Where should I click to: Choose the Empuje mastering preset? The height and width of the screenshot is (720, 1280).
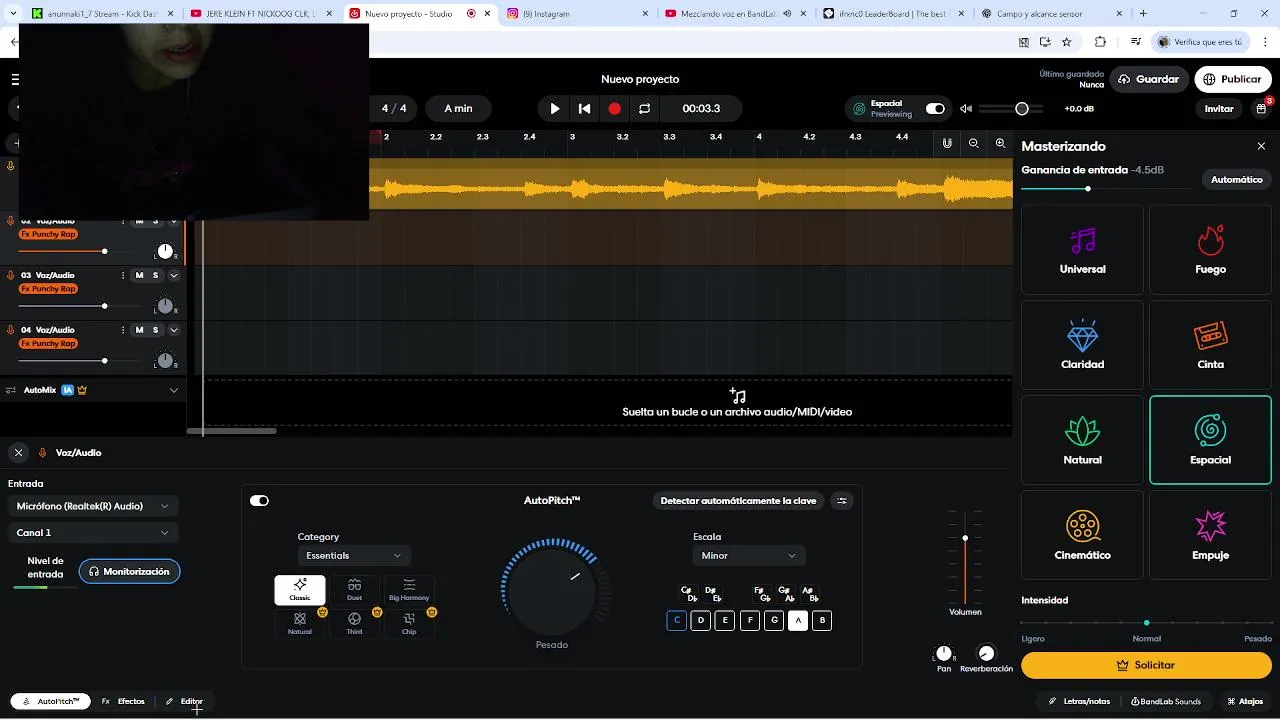pyautogui.click(x=1210, y=535)
